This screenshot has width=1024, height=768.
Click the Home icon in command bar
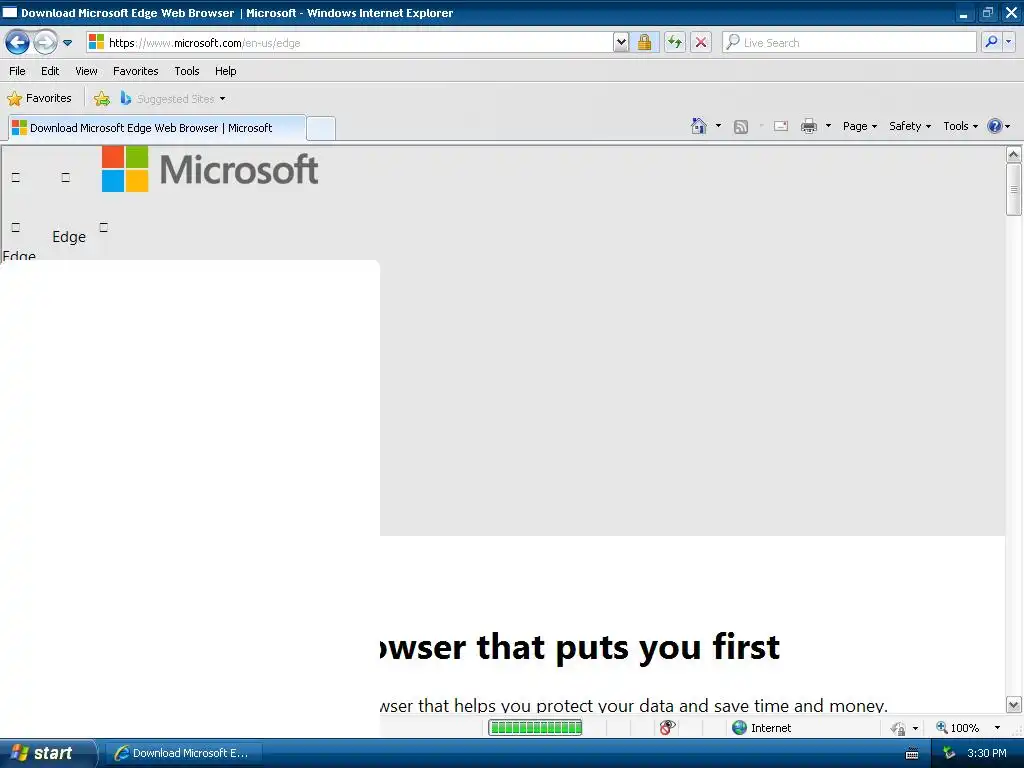point(699,126)
